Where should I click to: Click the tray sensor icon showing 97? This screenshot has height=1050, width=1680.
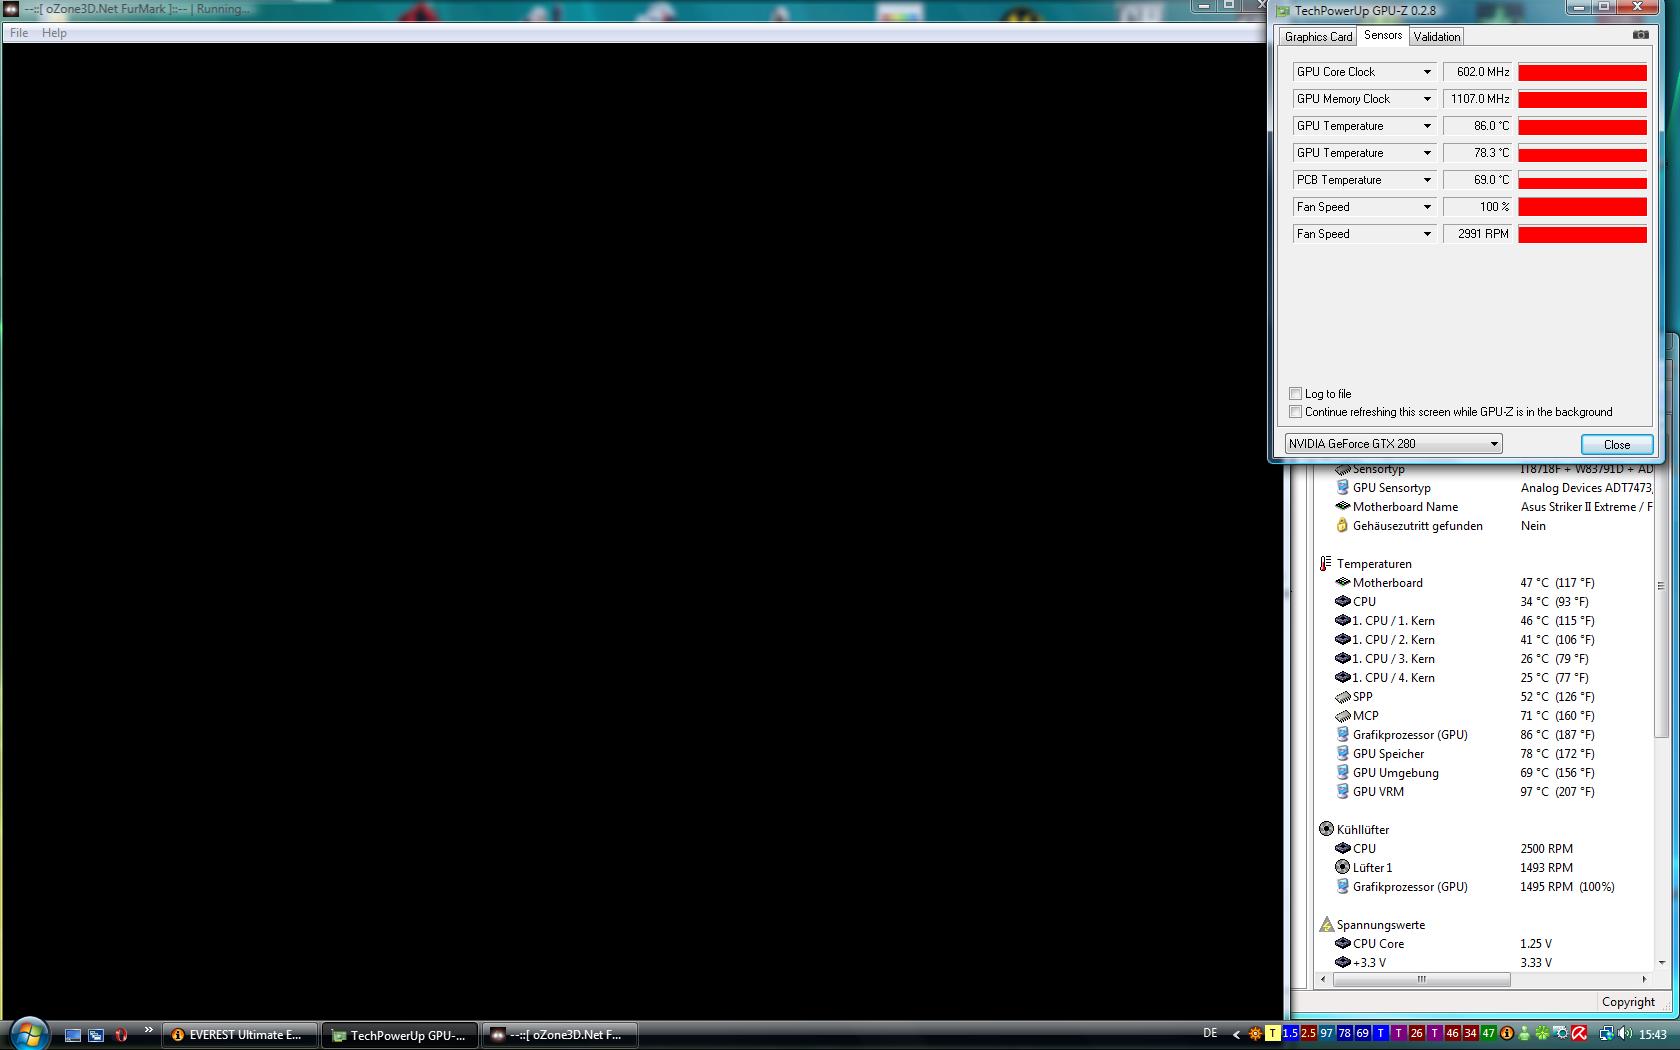(x=1326, y=1034)
